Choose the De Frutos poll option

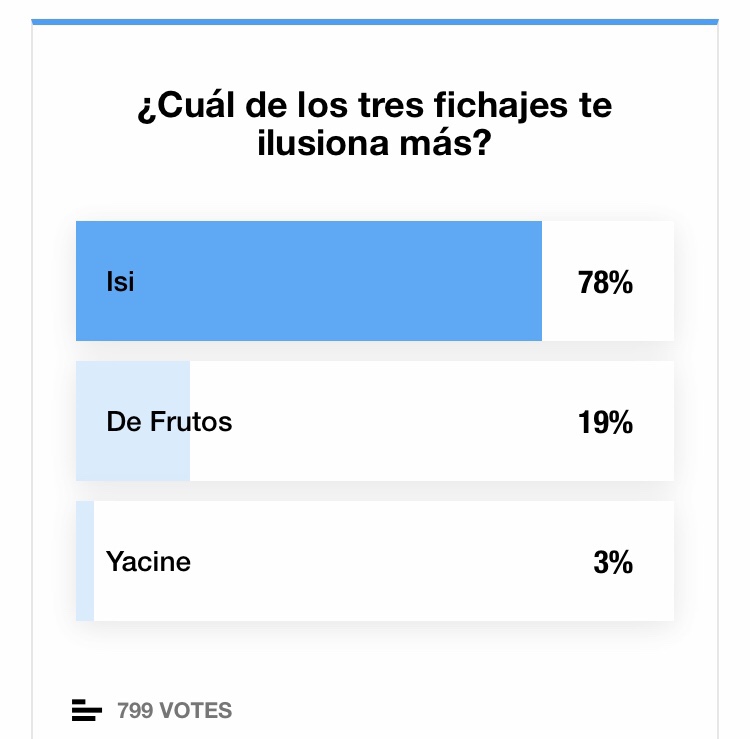click(169, 422)
